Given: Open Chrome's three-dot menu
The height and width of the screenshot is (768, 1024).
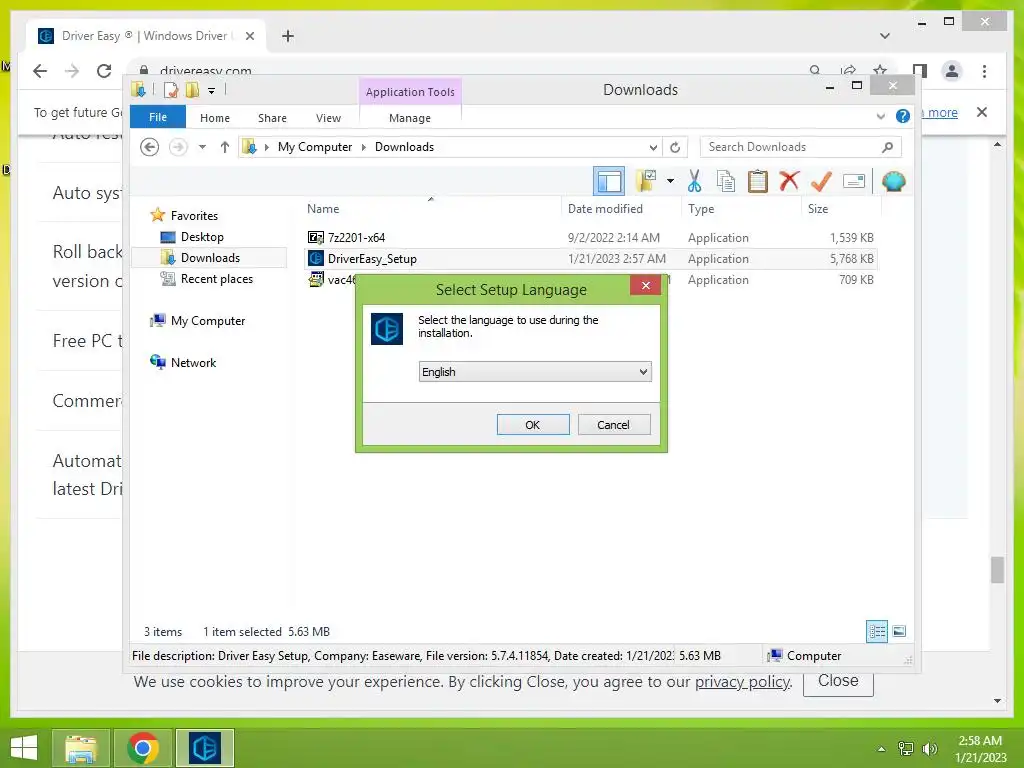Looking at the screenshot, I should [984, 71].
